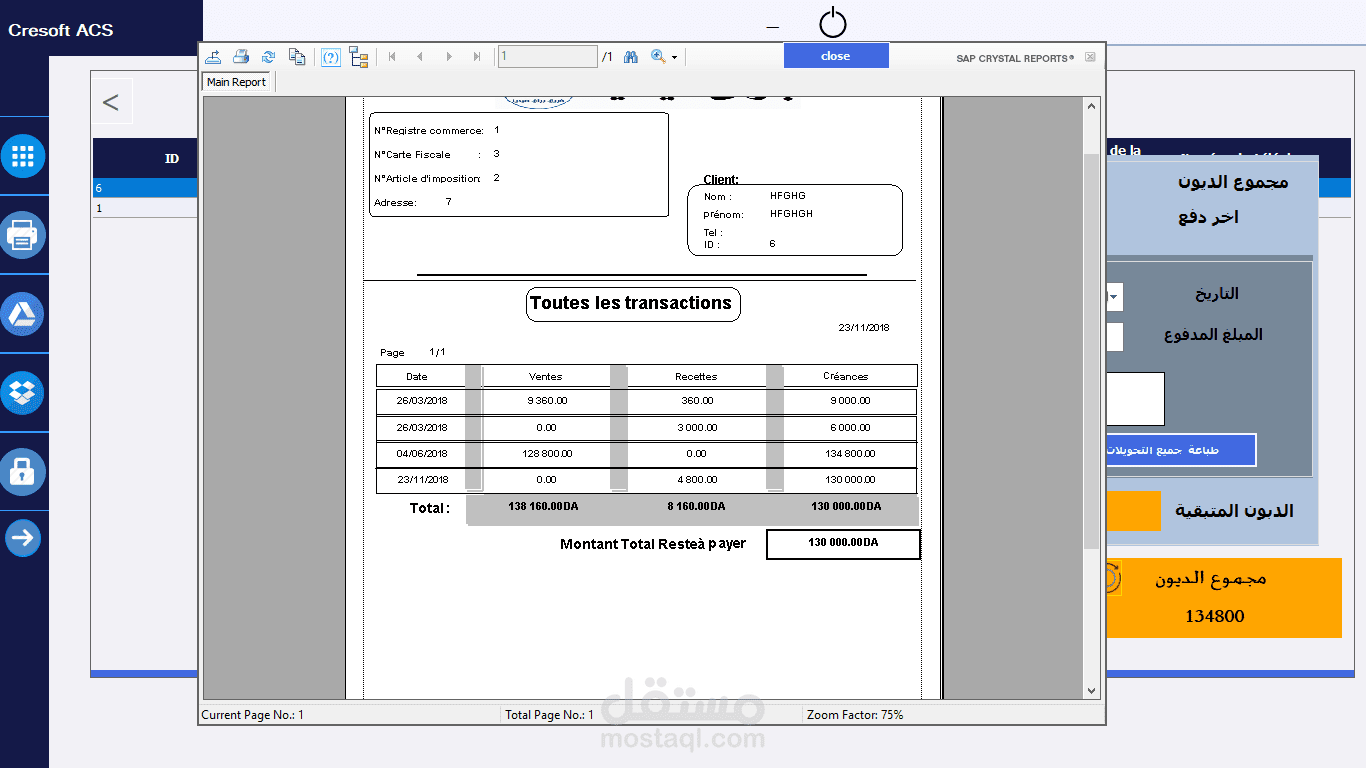Click the padlock icon in sidebar
1366x768 pixels.
[x=23, y=472]
